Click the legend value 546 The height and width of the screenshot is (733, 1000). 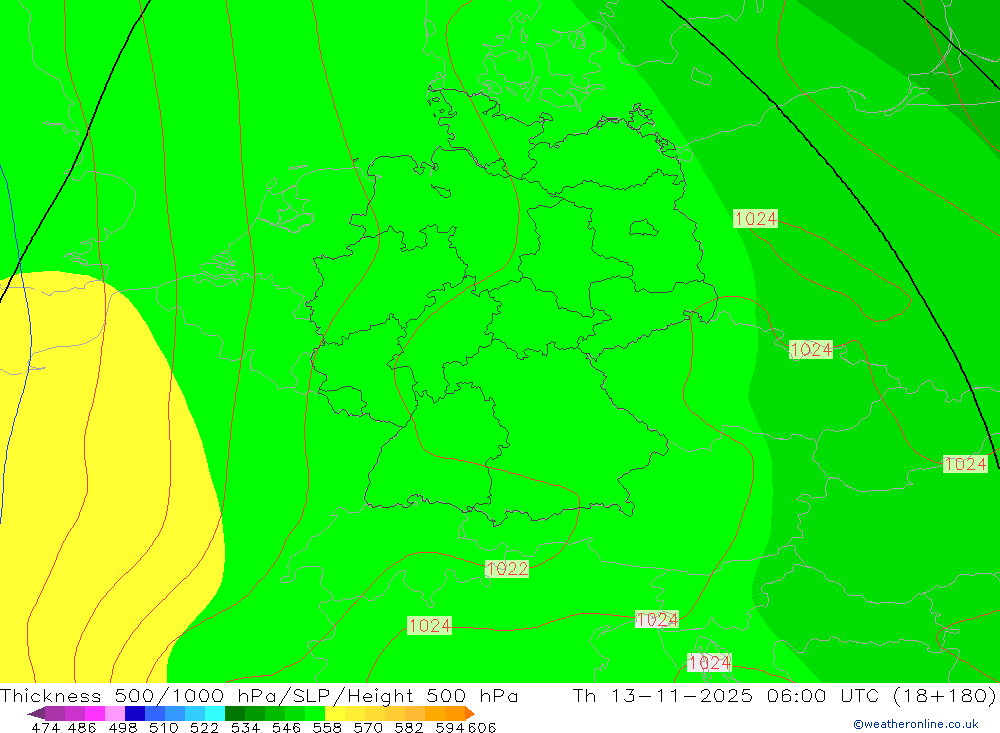(286, 727)
